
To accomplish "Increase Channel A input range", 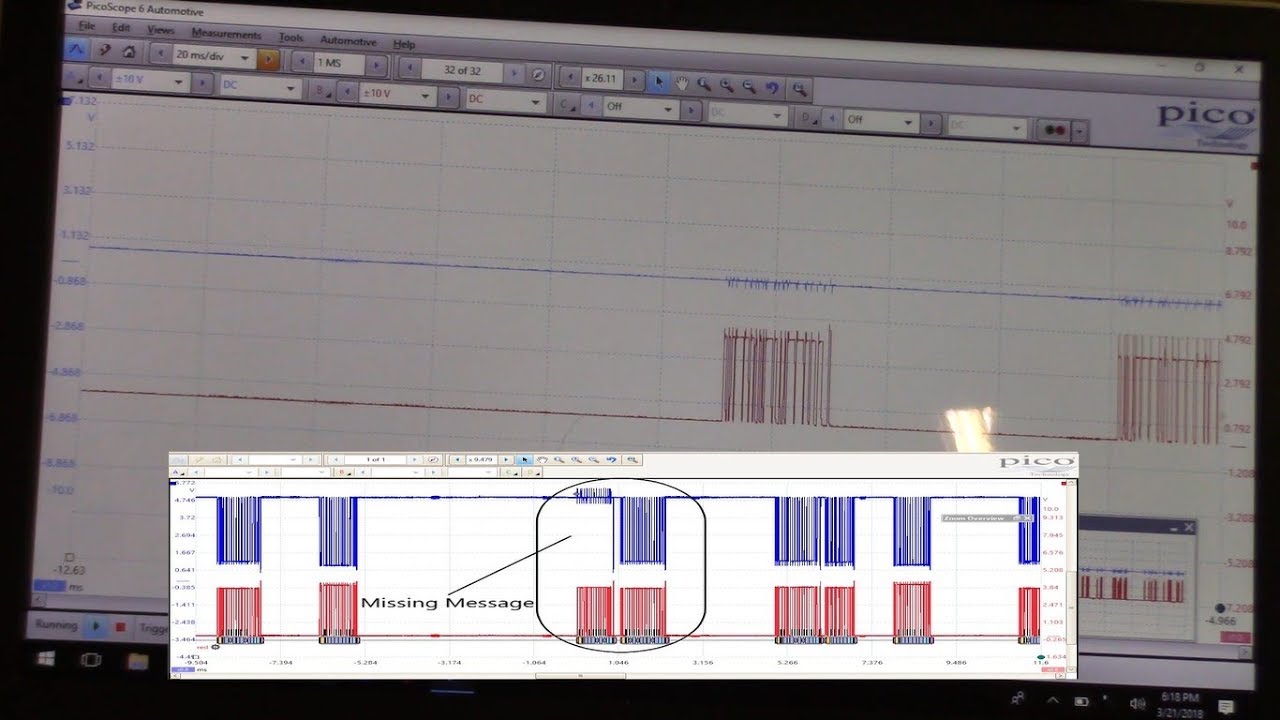I will click(201, 82).
